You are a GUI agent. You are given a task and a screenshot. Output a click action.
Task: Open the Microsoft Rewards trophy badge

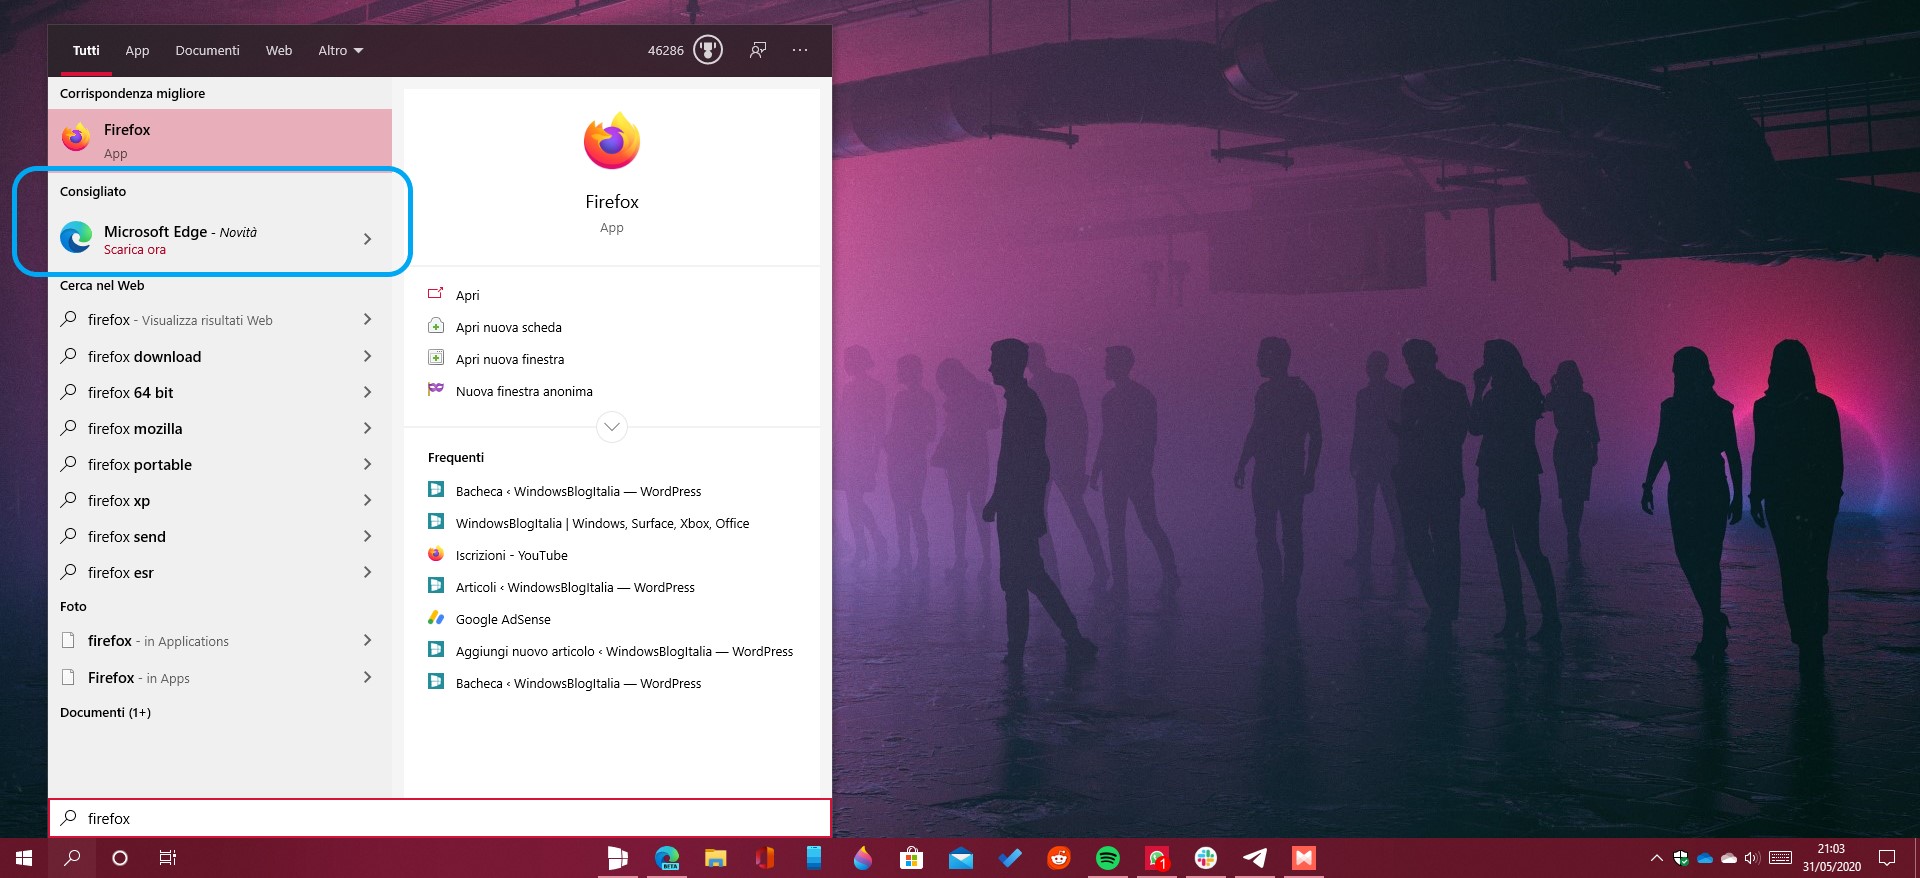pos(708,50)
